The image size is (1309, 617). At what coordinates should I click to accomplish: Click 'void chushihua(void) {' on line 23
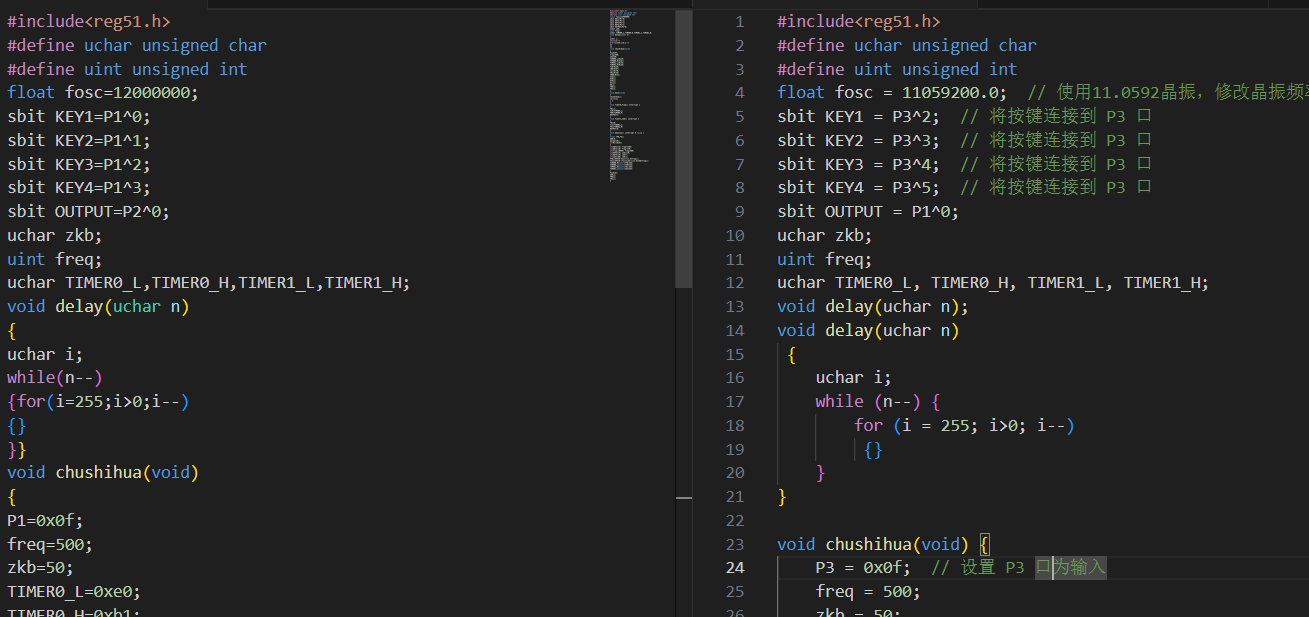click(883, 544)
